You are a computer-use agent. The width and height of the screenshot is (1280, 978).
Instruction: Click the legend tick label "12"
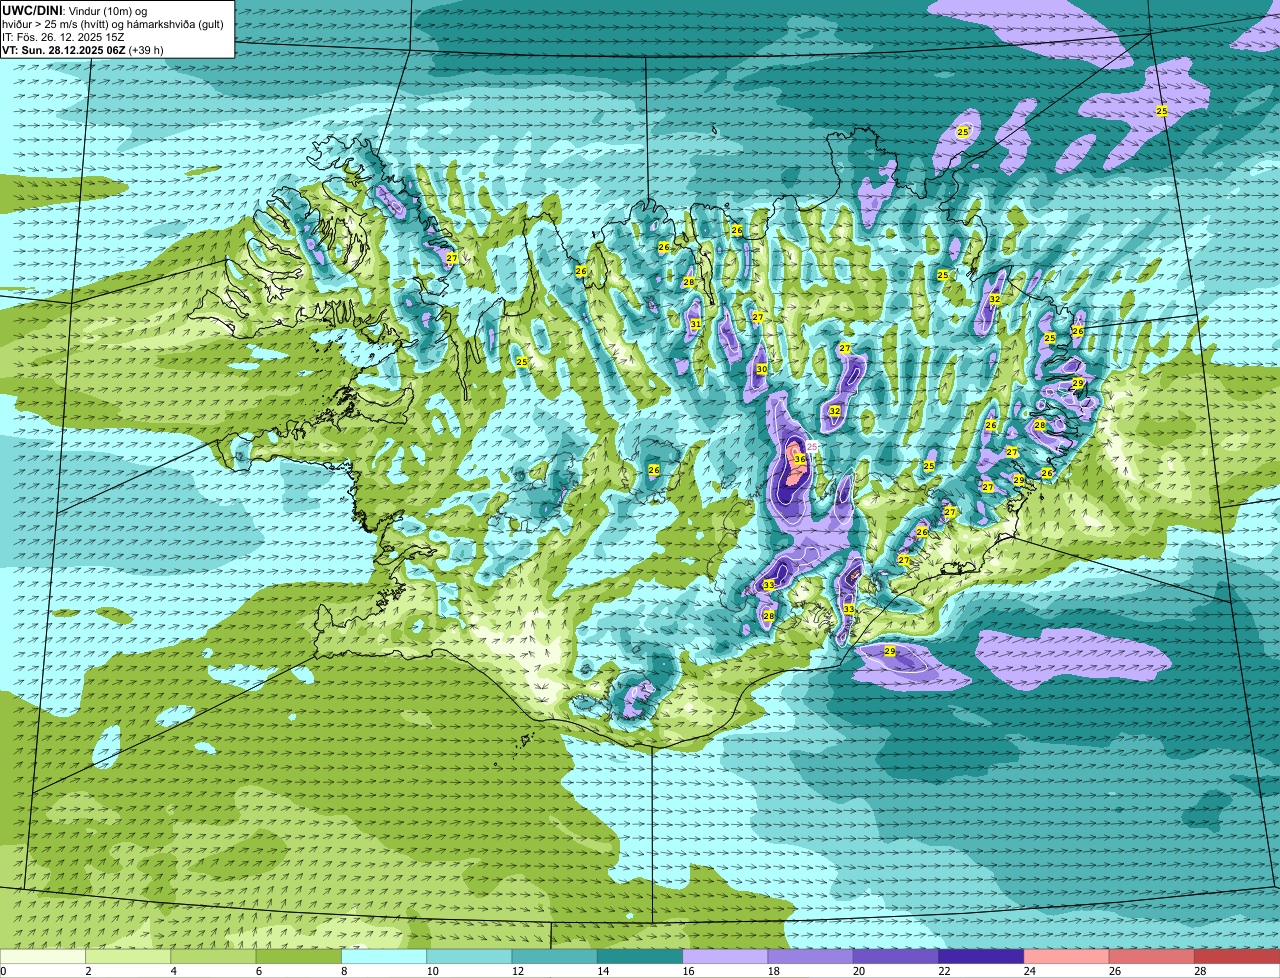coord(517,971)
